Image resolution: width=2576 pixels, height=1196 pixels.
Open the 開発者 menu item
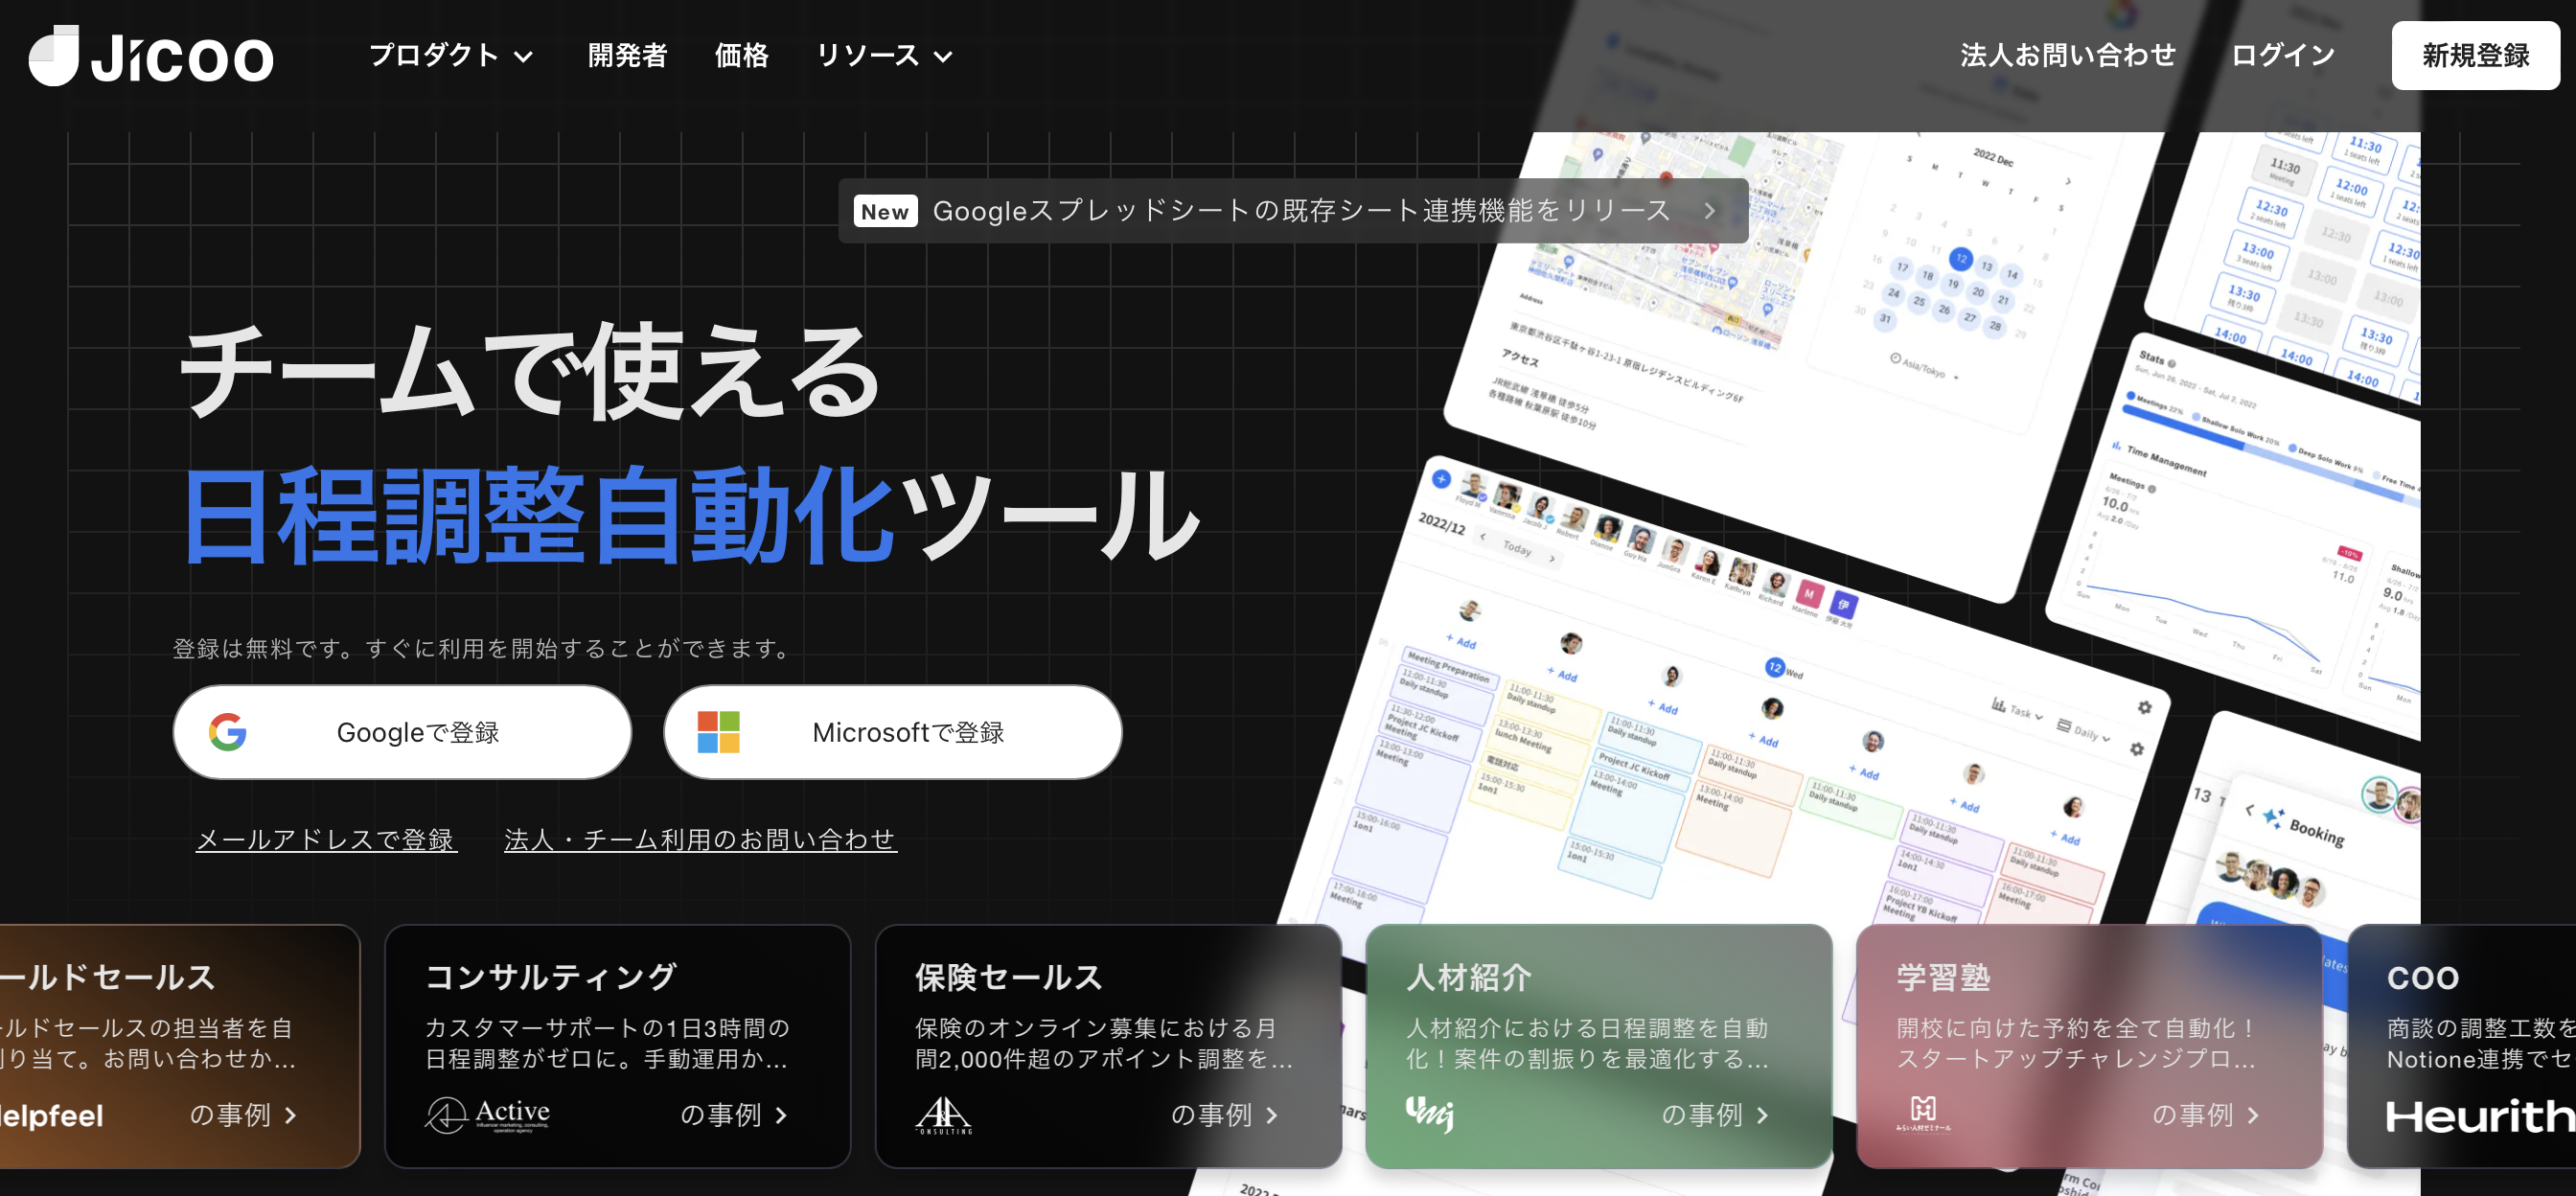(627, 56)
